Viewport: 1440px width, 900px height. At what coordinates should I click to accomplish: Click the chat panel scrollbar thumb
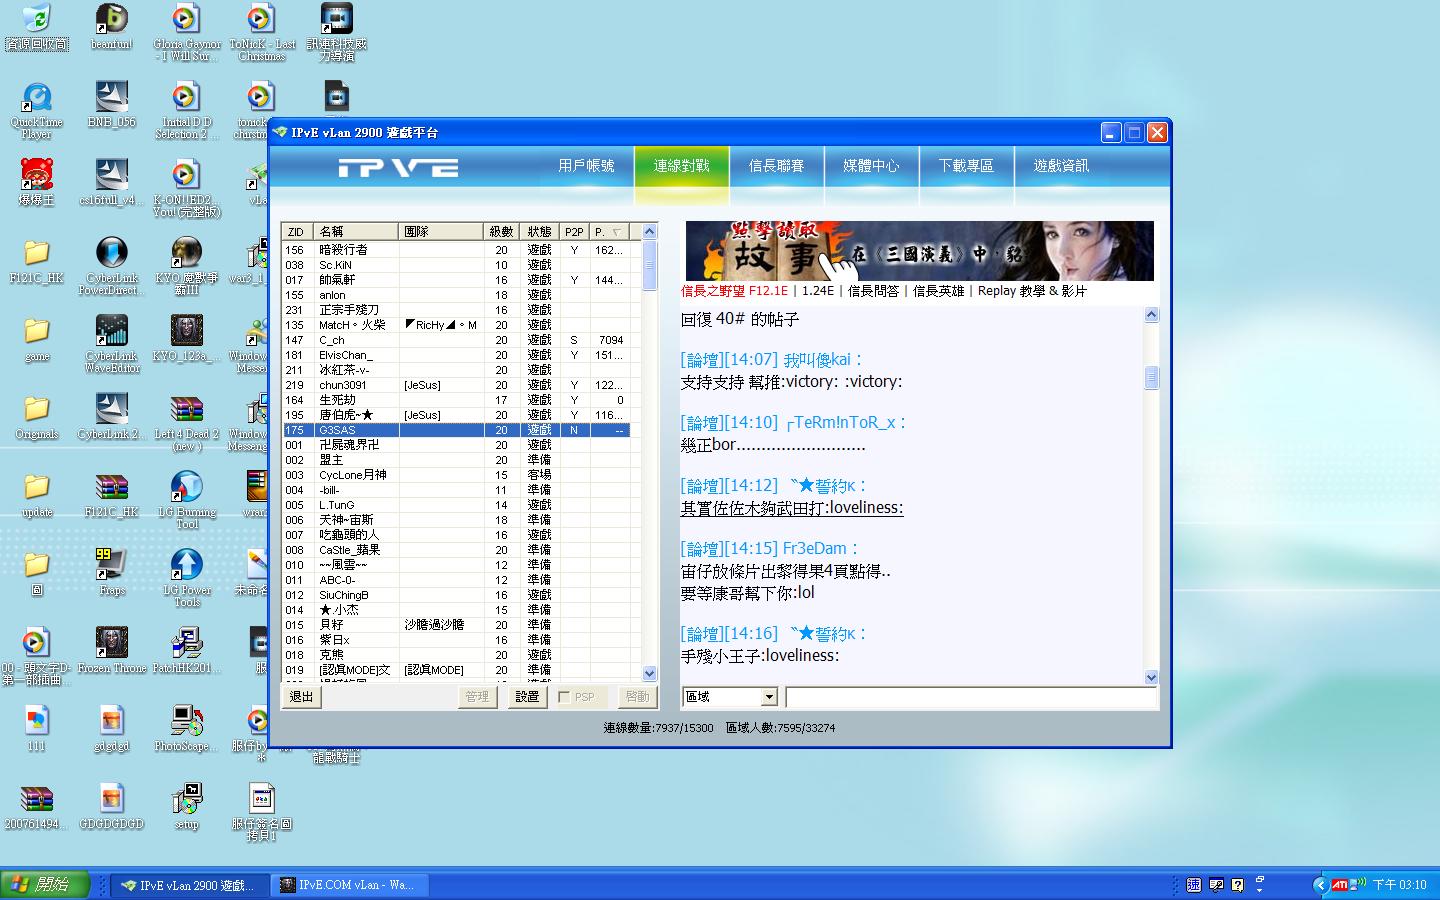click(1151, 377)
